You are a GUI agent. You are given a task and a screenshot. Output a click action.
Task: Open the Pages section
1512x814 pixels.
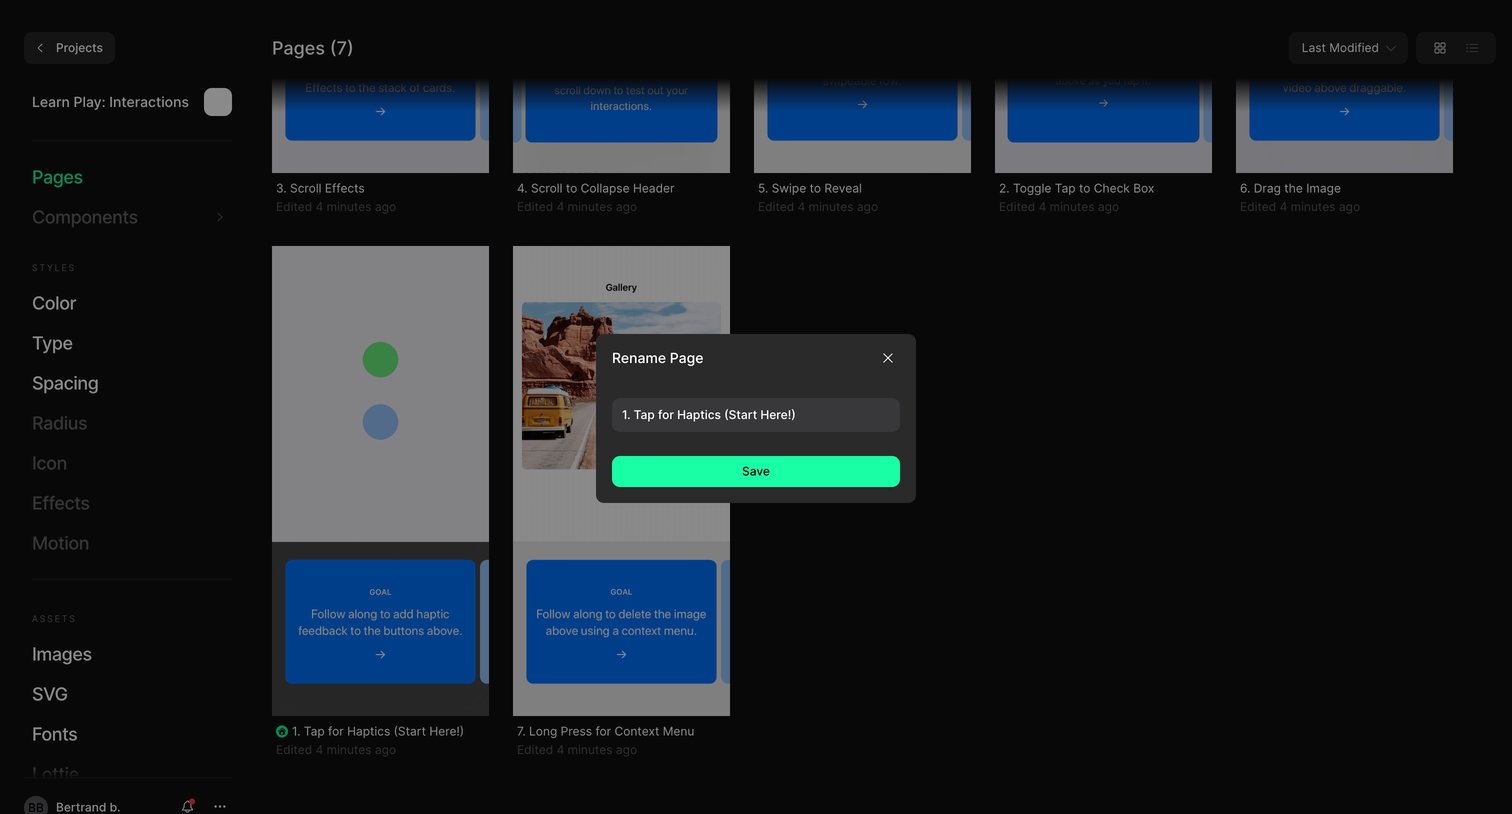pyautogui.click(x=57, y=177)
